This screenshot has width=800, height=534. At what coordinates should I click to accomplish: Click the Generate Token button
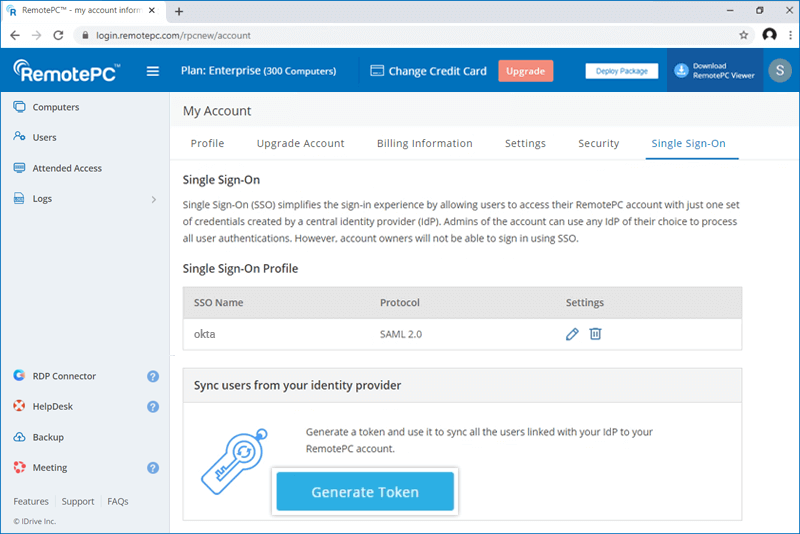pyautogui.click(x=365, y=492)
